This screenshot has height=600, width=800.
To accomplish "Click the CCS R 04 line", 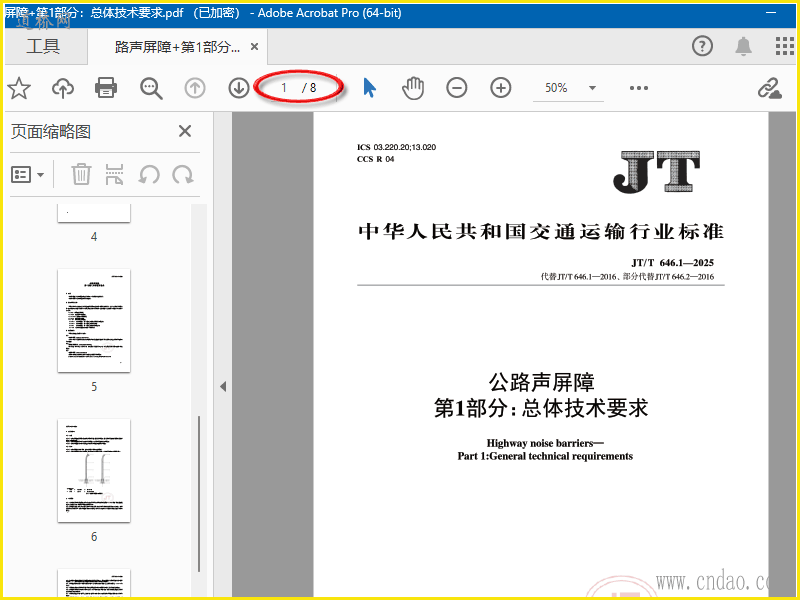I will click(376, 159).
